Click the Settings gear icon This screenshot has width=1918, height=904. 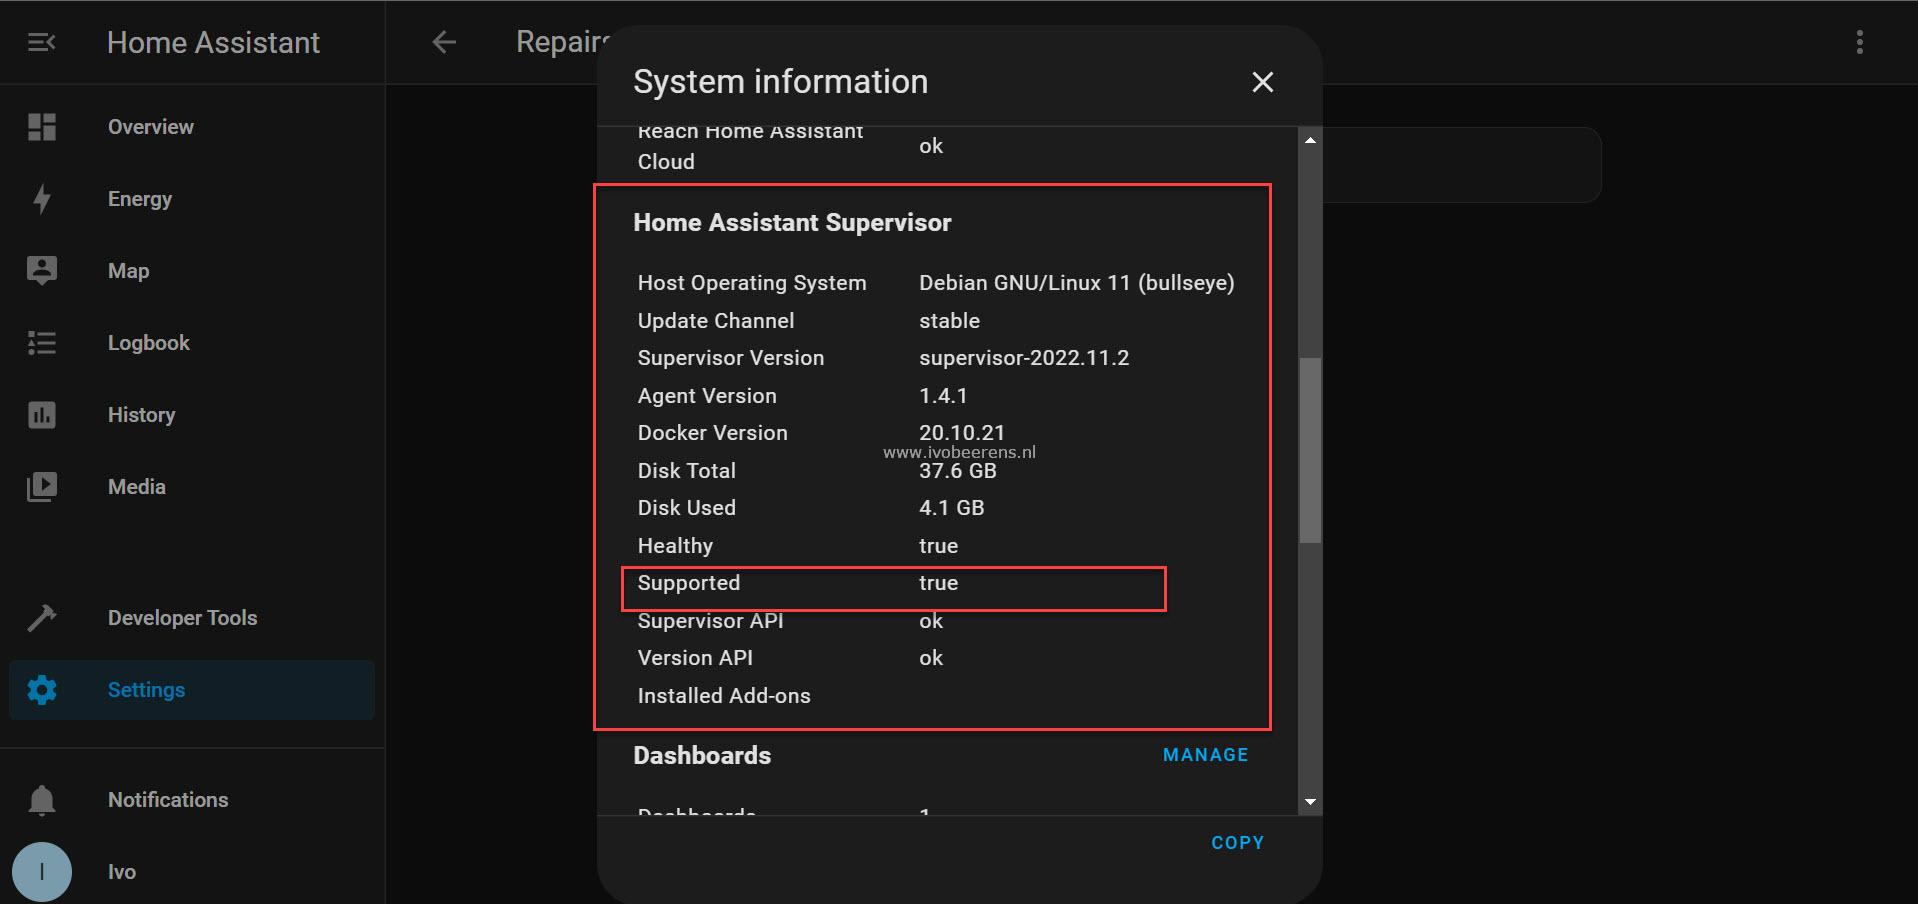point(42,690)
